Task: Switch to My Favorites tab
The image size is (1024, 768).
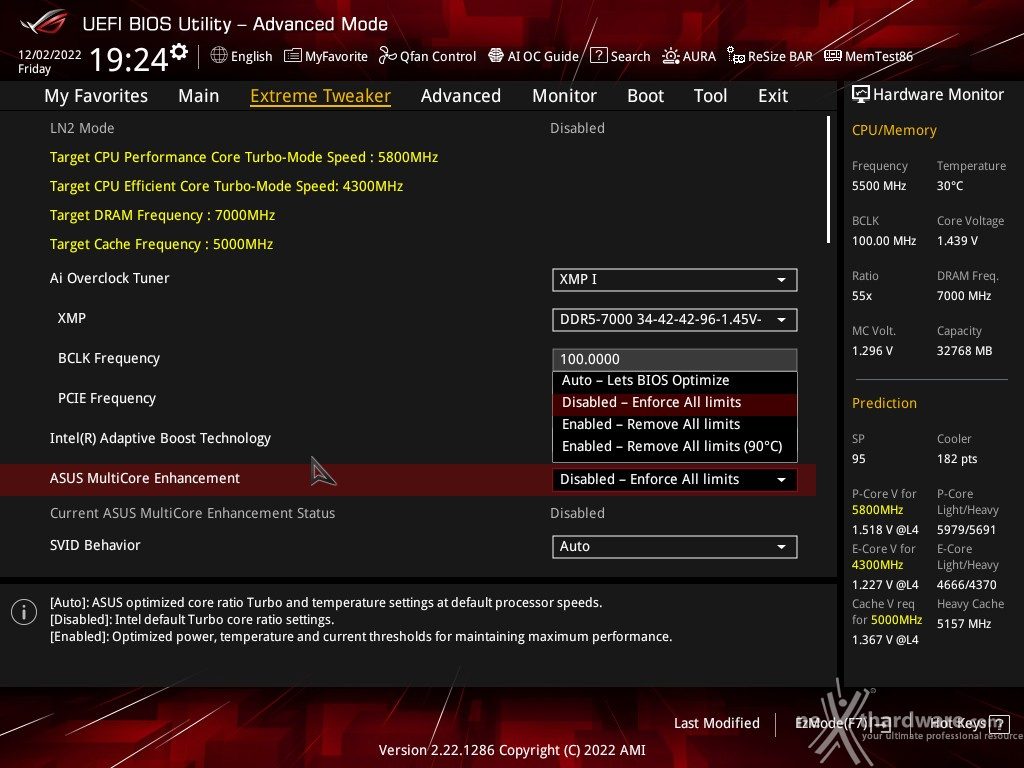Action: [96, 96]
